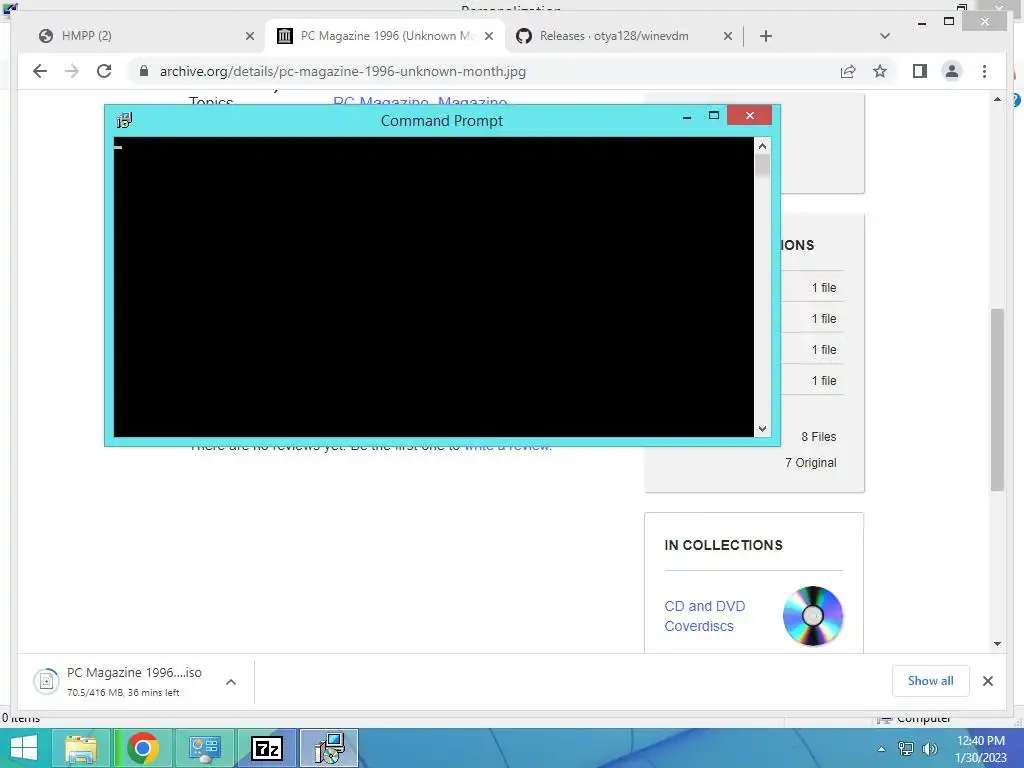Image resolution: width=1024 pixels, height=768 pixels.
Task: Switch to PC Magazine 1996 tab
Action: [x=384, y=36]
